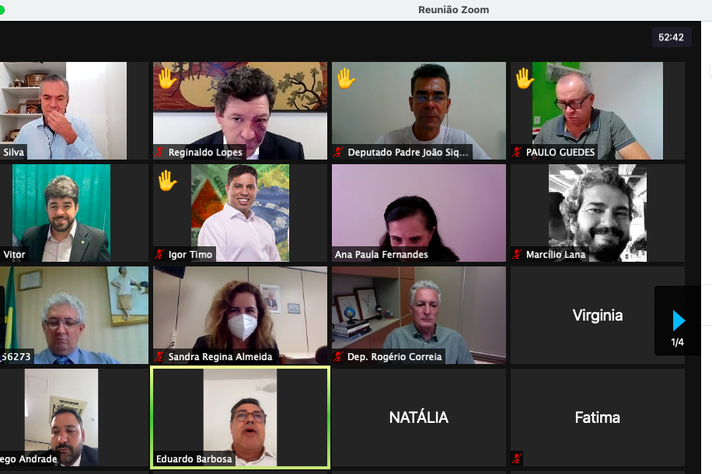Click muted mic icon next to Sandra Regina Almeida
Screen dimensions: 712x474
tap(159, 356)
